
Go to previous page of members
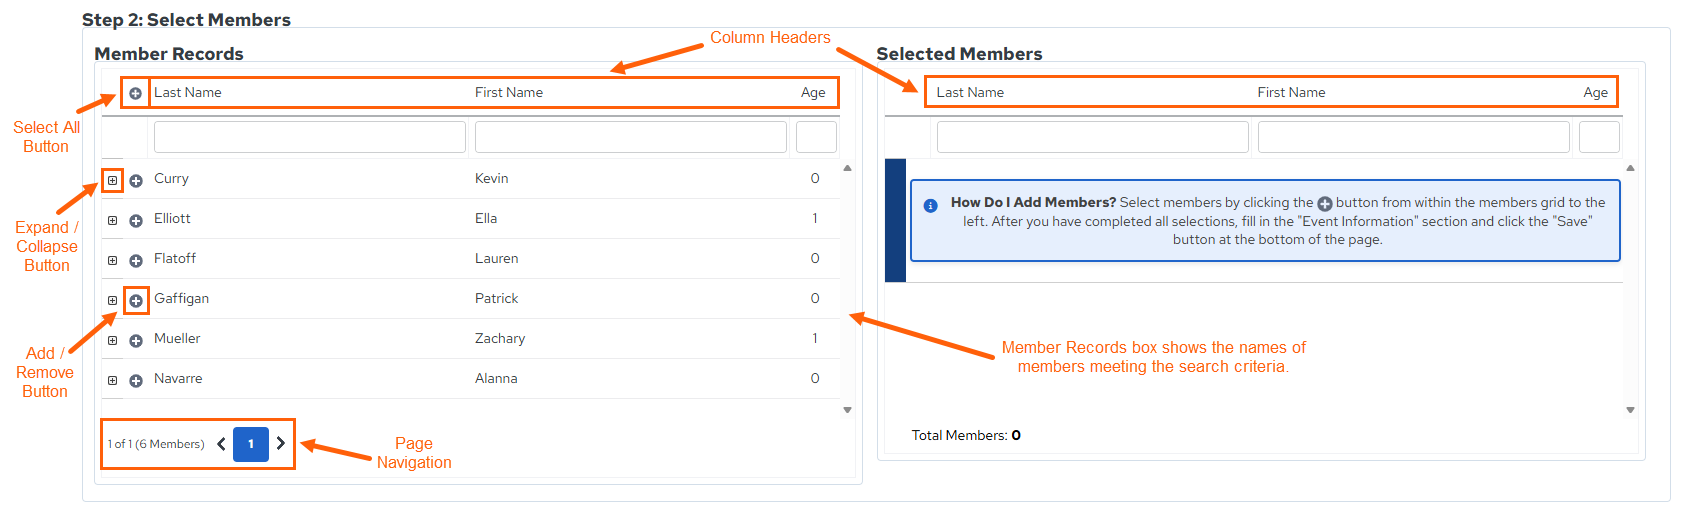pyautogui.click(x=221, y=444)
